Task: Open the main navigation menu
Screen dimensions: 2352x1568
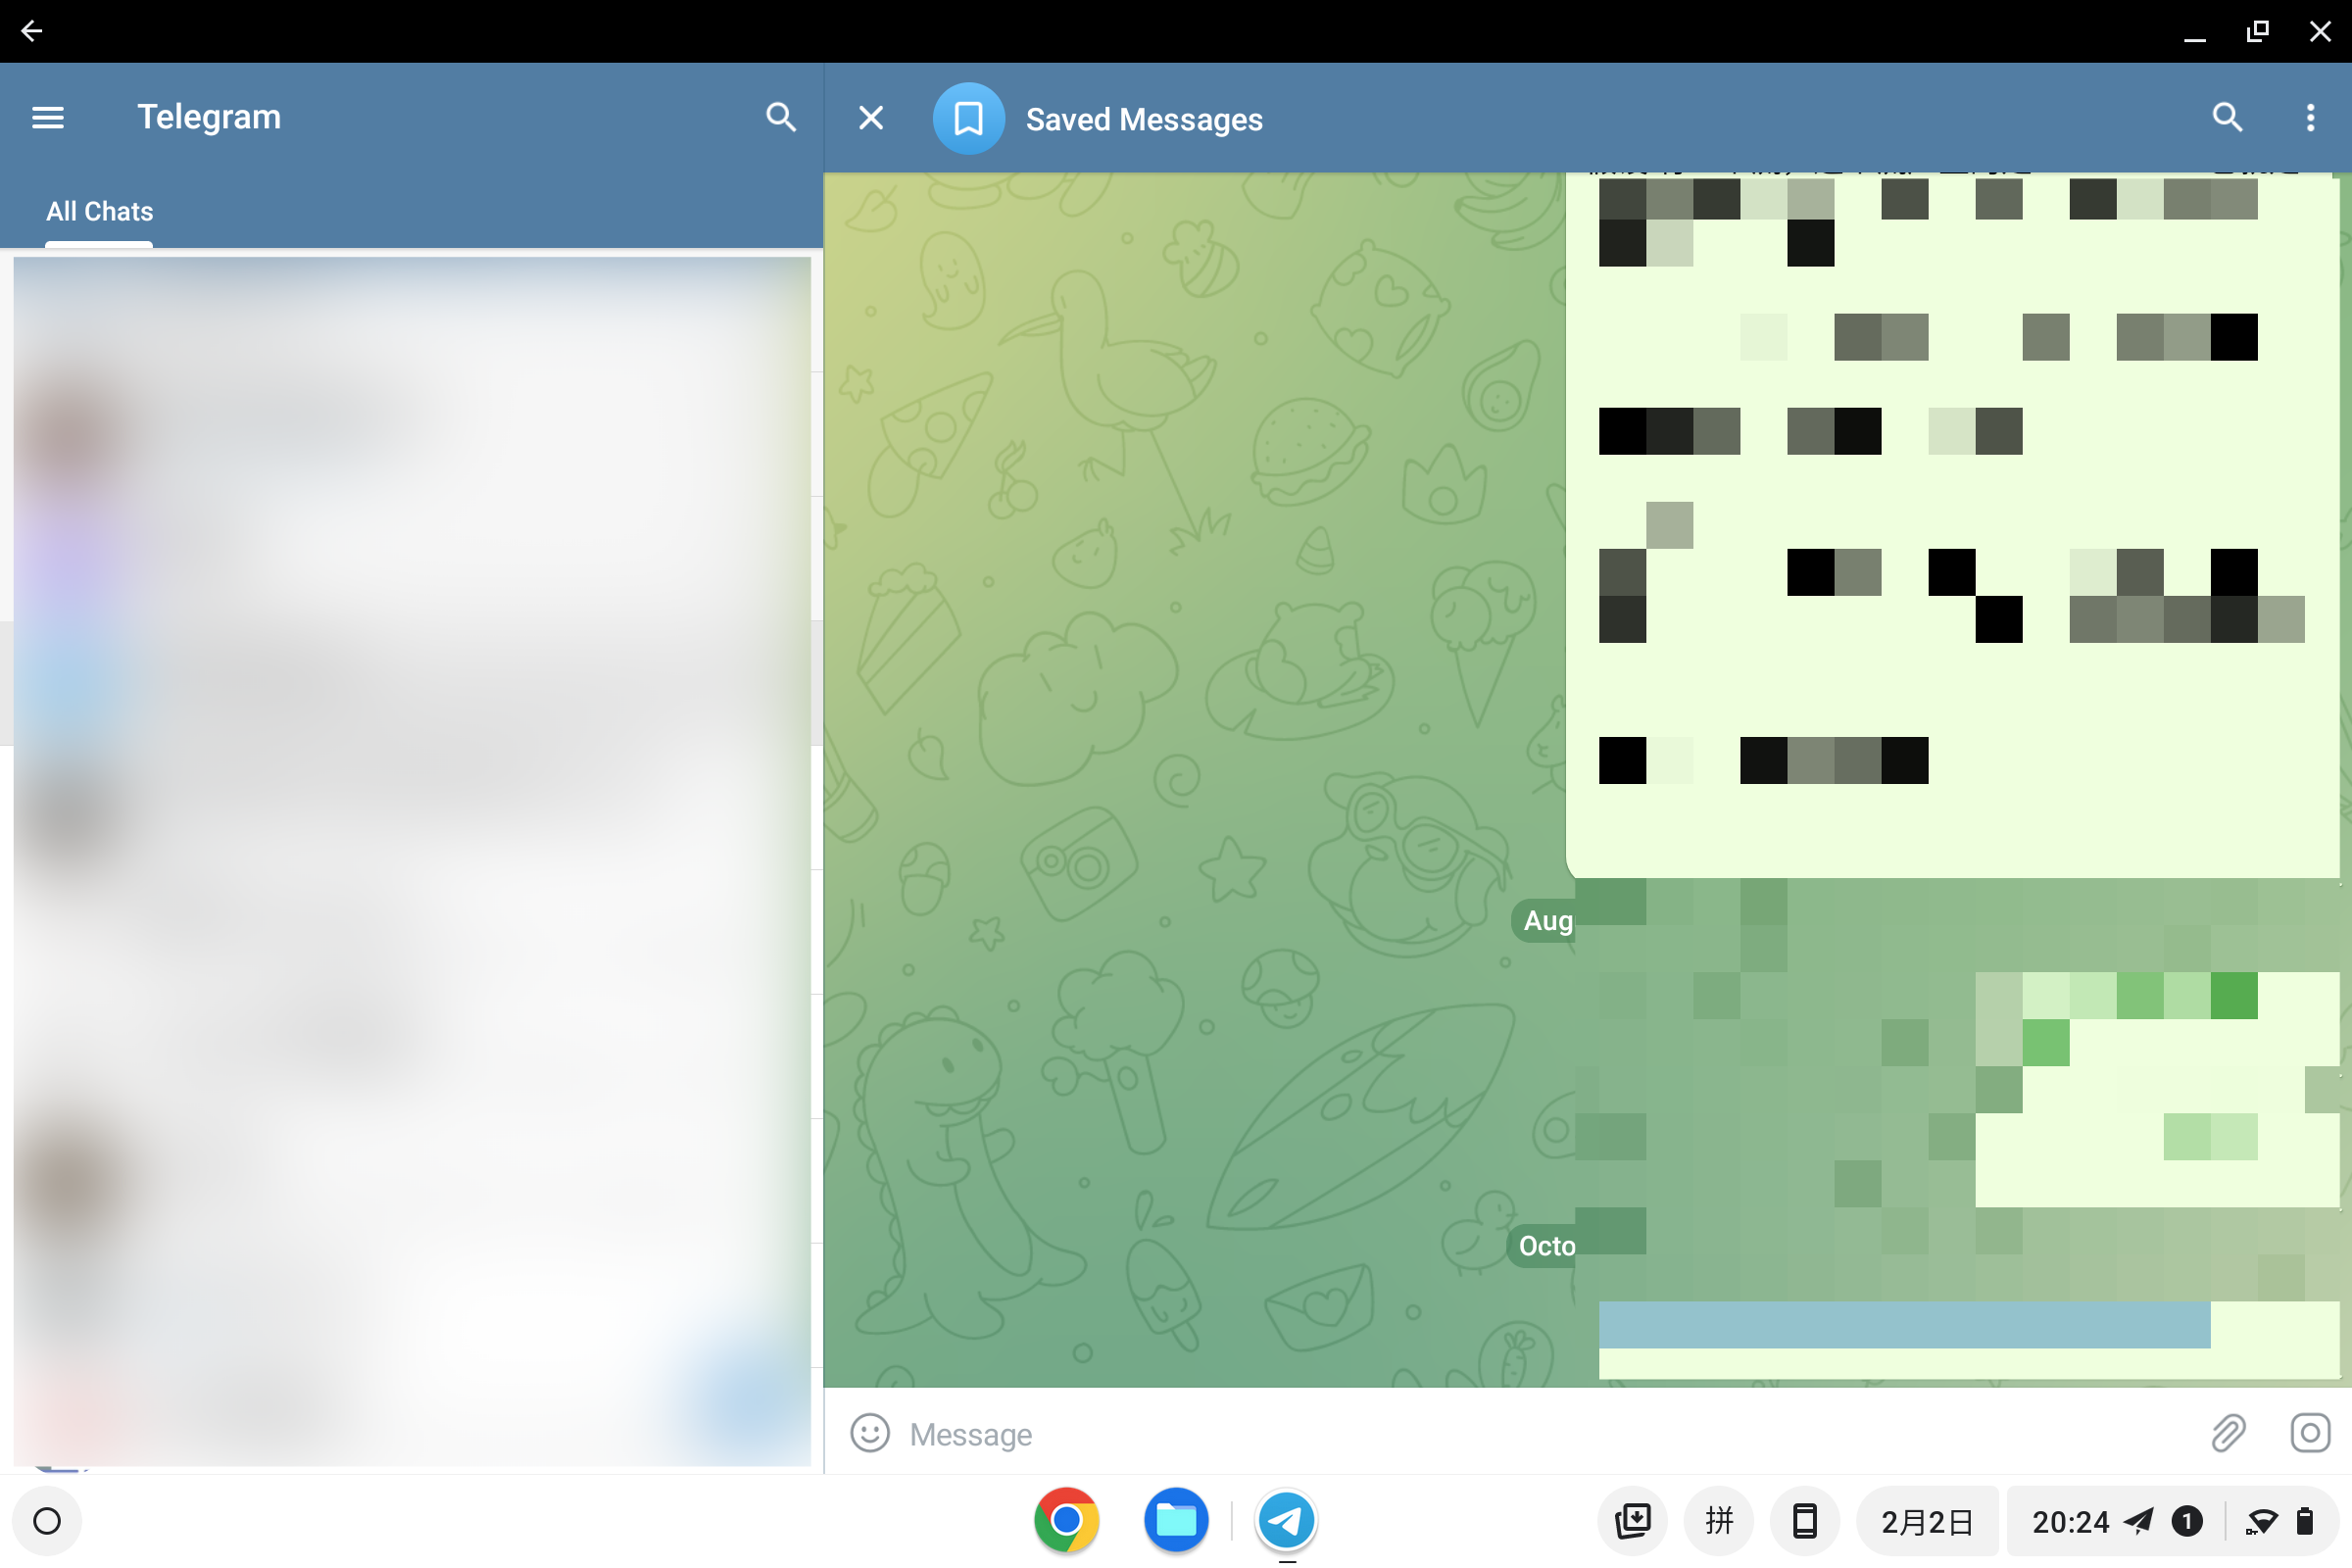Action: tap(47, 117)
